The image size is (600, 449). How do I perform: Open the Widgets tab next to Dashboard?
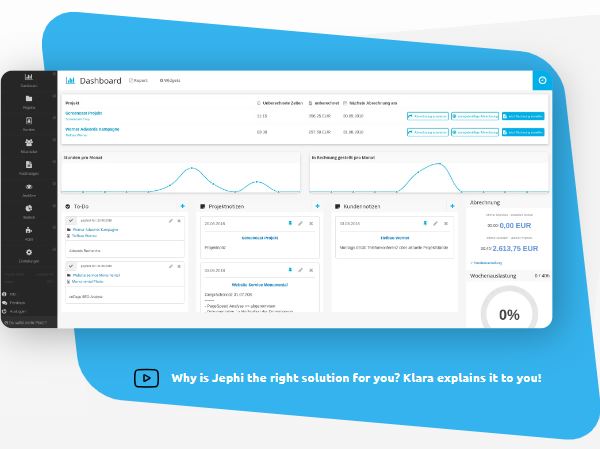coord(170,80)
